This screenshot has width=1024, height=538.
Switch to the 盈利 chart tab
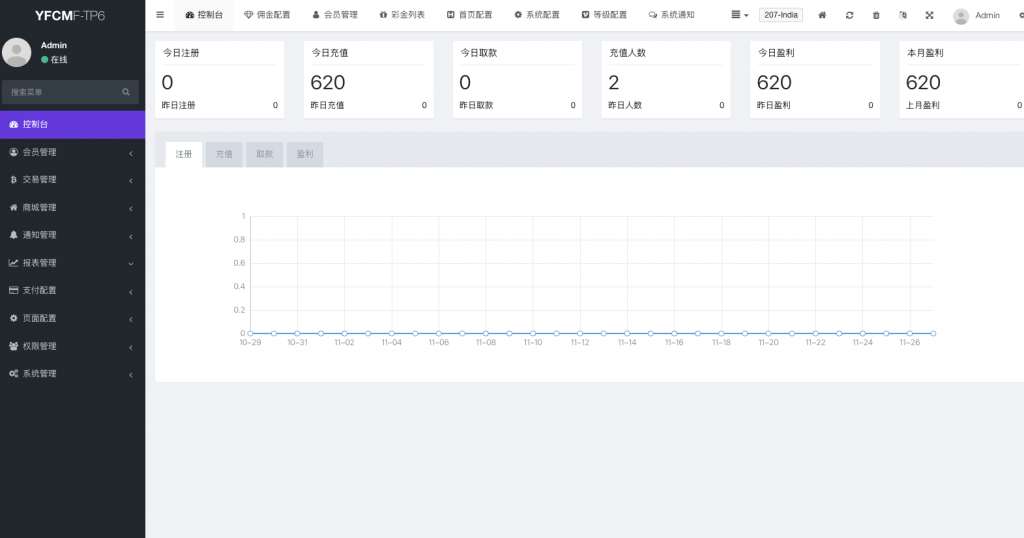pyautogui.click(x=305, y=155)
